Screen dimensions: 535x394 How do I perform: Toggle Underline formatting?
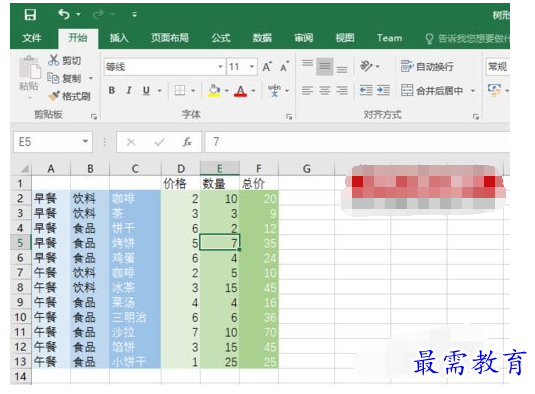(146, 90)
